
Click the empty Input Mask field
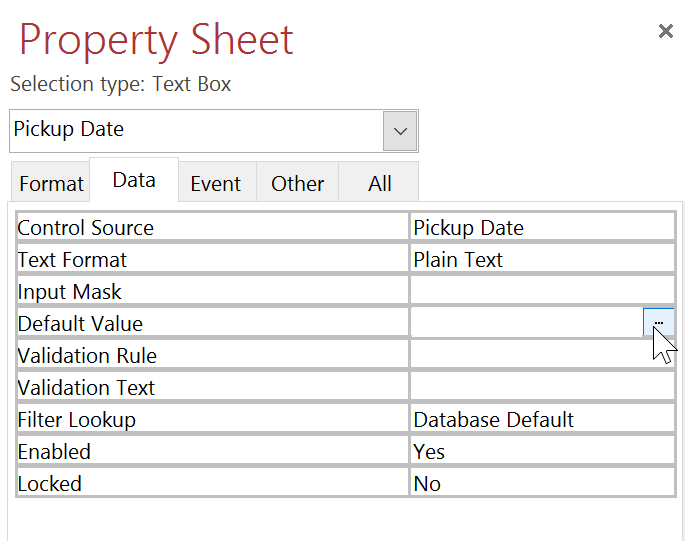pos(542,291)
